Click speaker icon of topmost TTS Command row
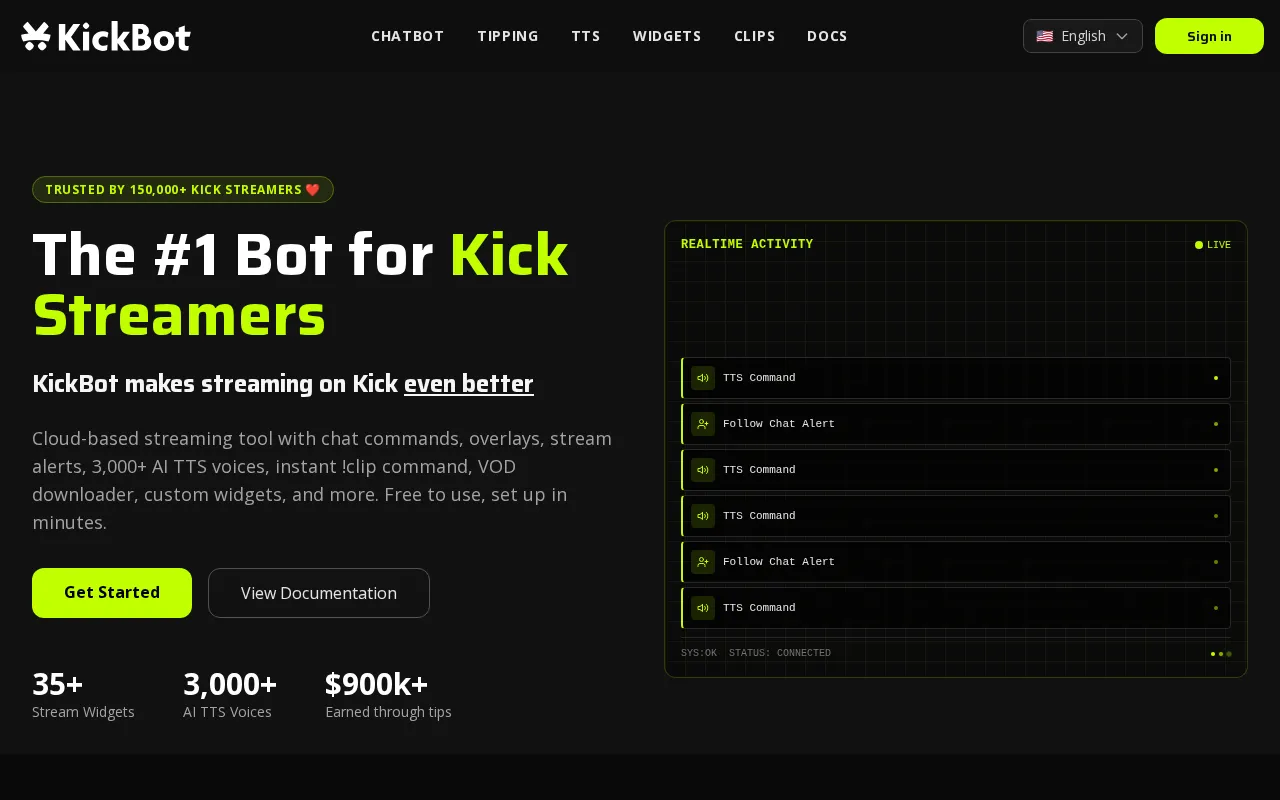1280x800 pixels. (x=703, y=378)
